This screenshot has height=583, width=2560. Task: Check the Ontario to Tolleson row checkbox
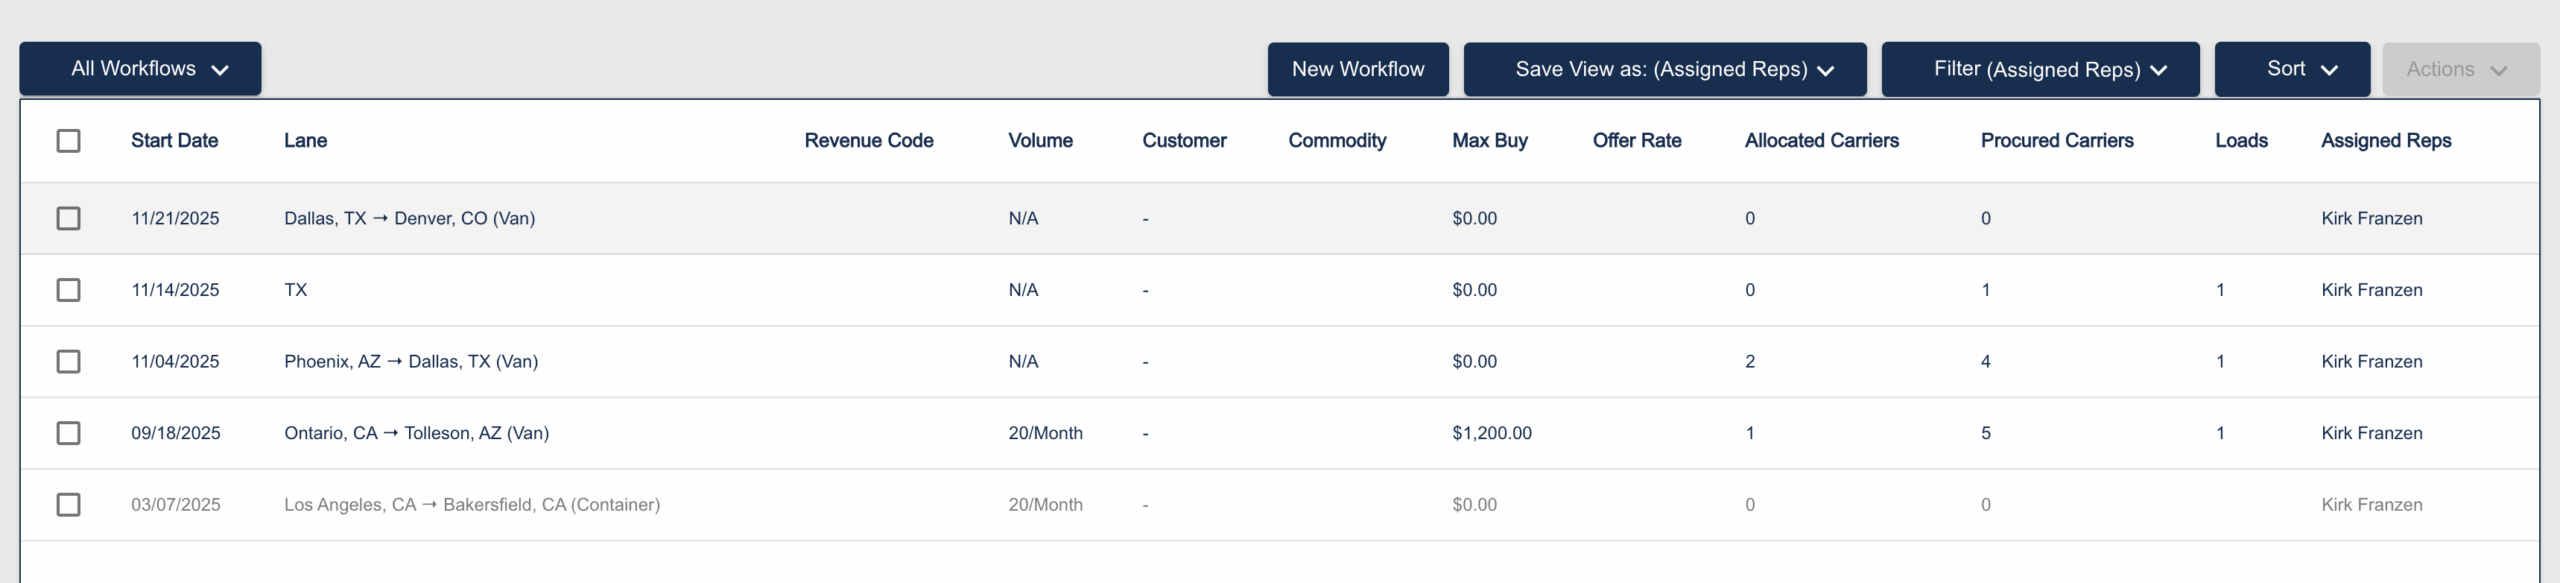point(69,433)
